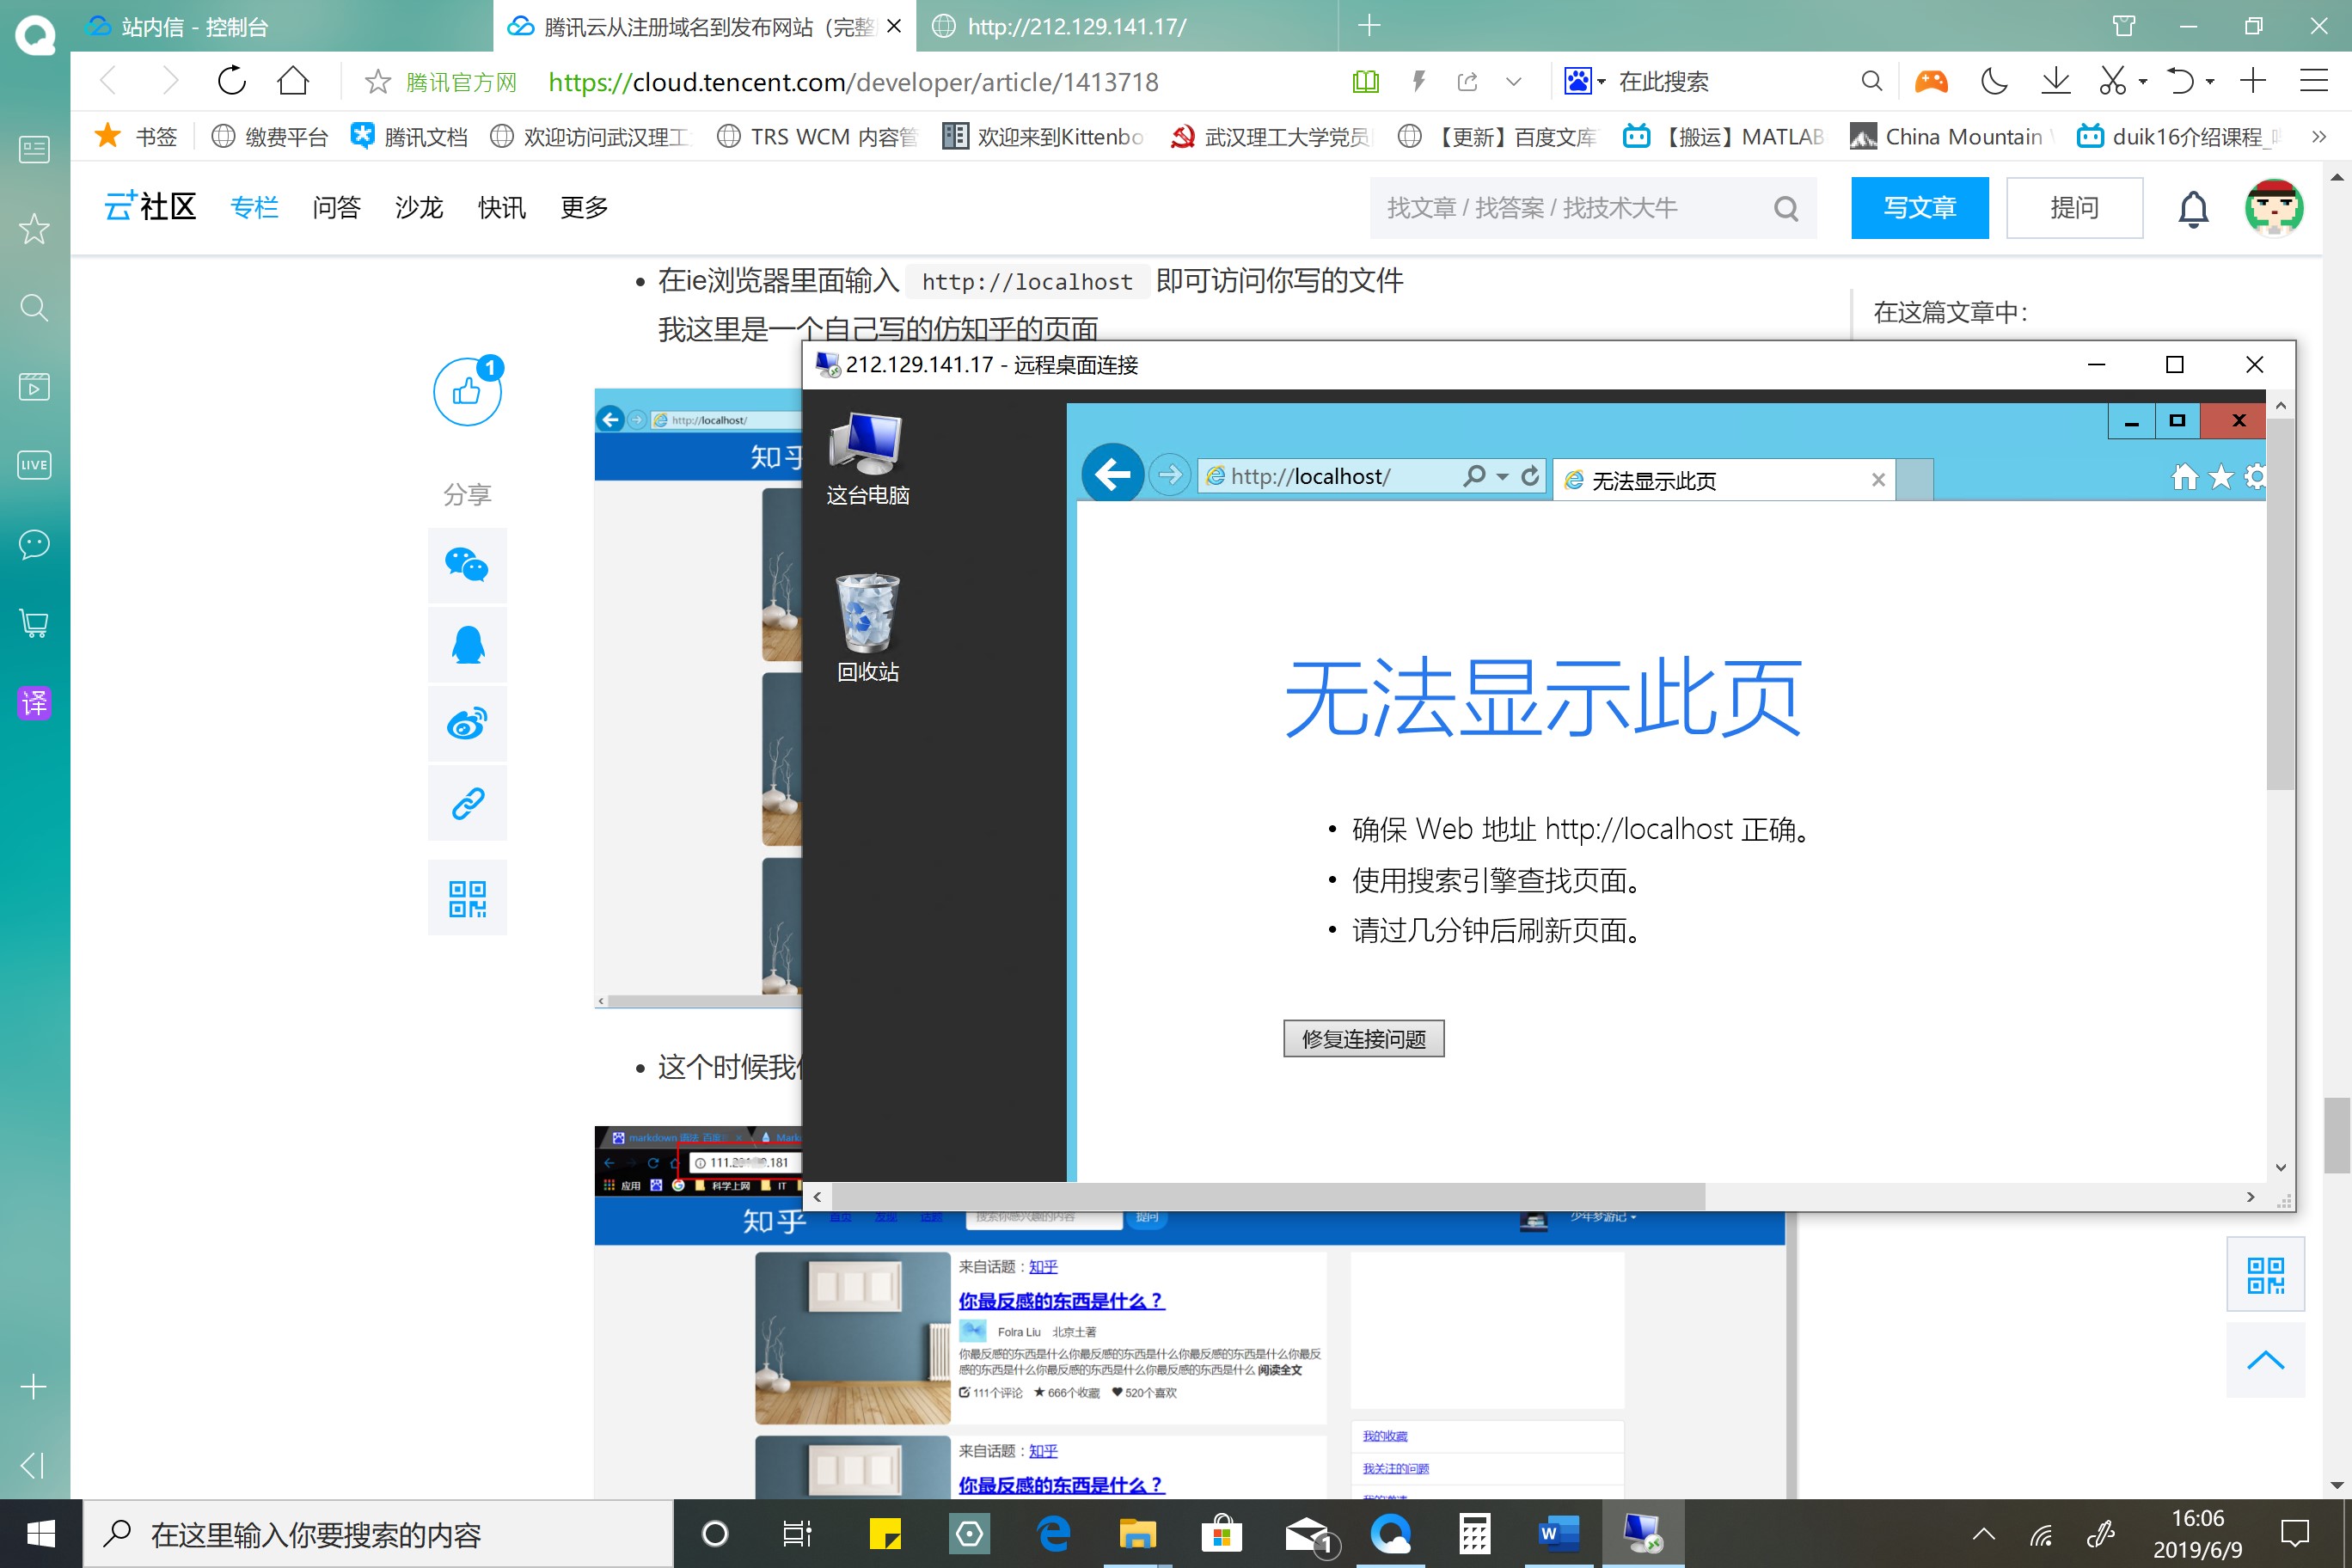Share article to WeChat
The image size is (2352, 1568).
tap(467, 565)
